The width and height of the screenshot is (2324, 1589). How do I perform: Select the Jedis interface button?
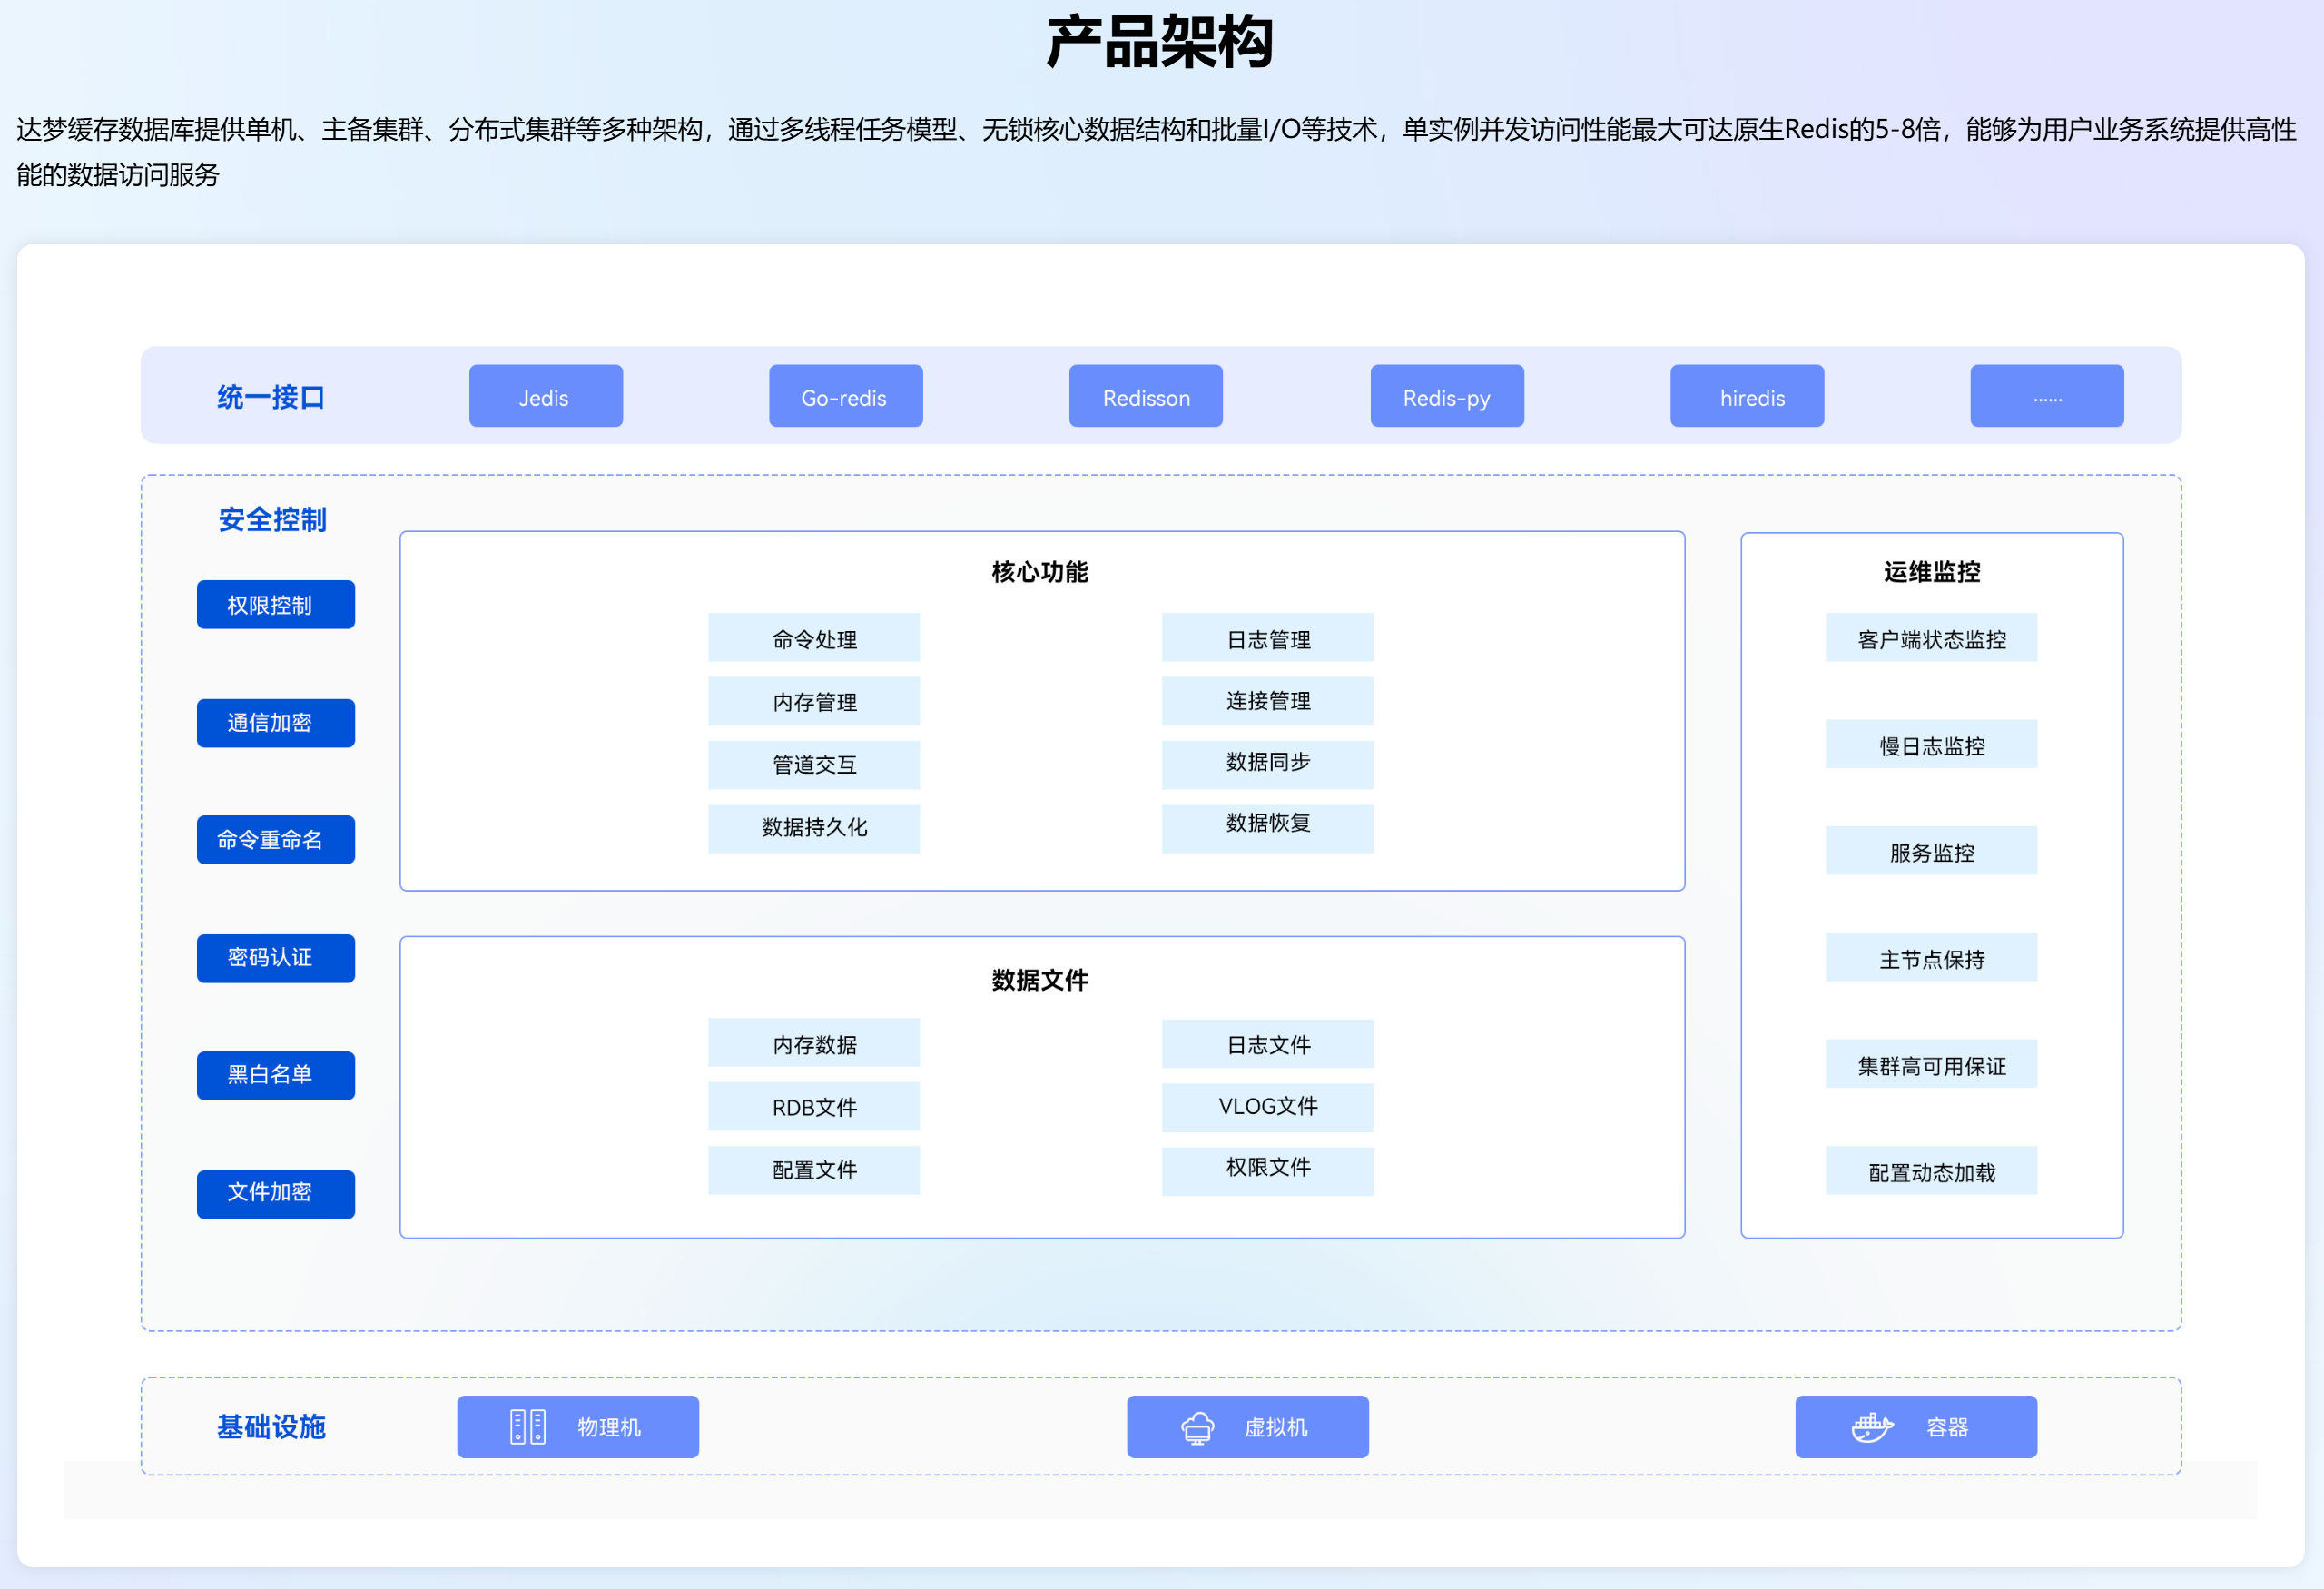tap(546, 396)
